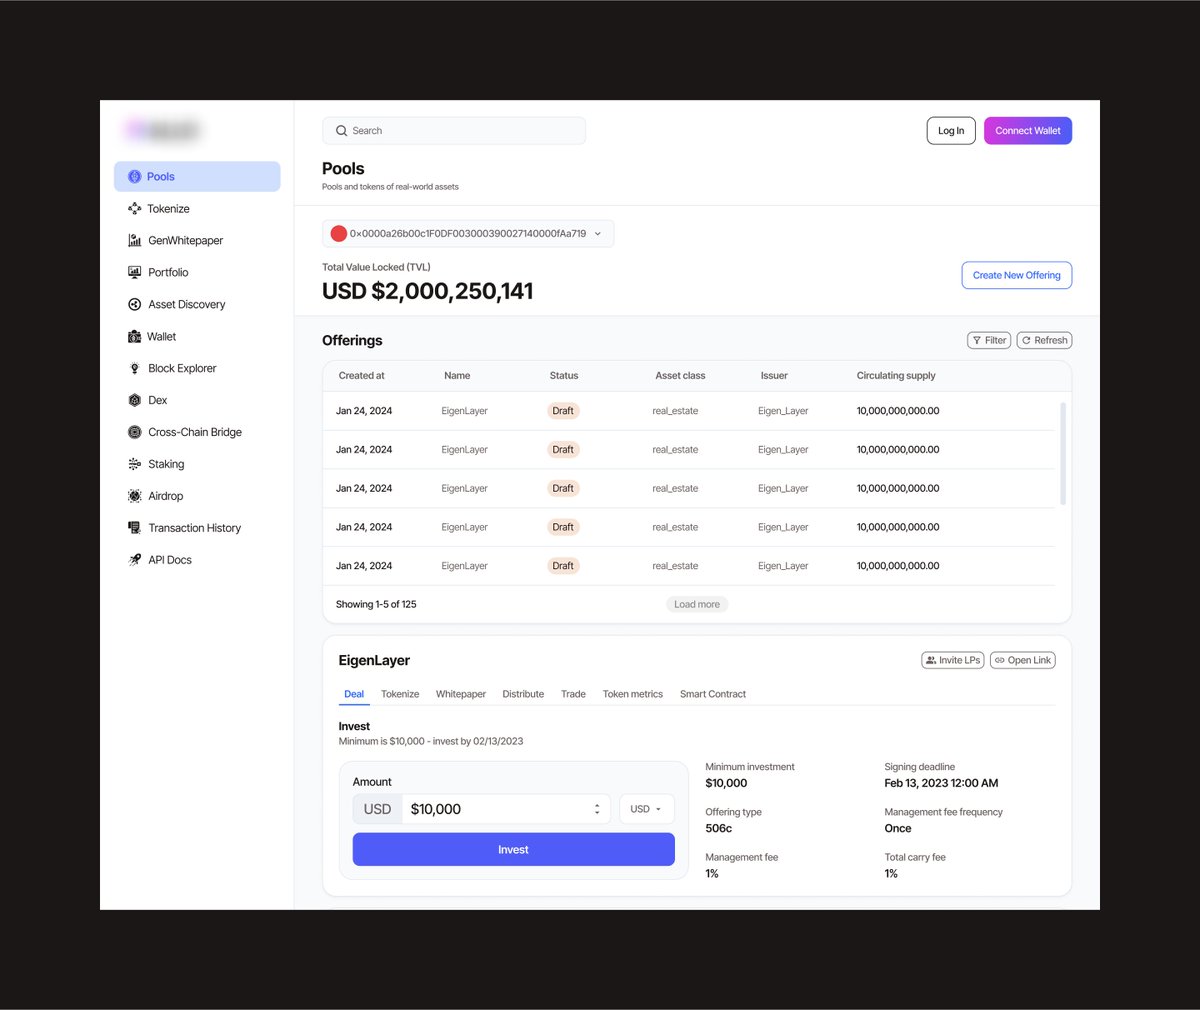
Task: Switch to the Deal tab
Action: [354, 694]
